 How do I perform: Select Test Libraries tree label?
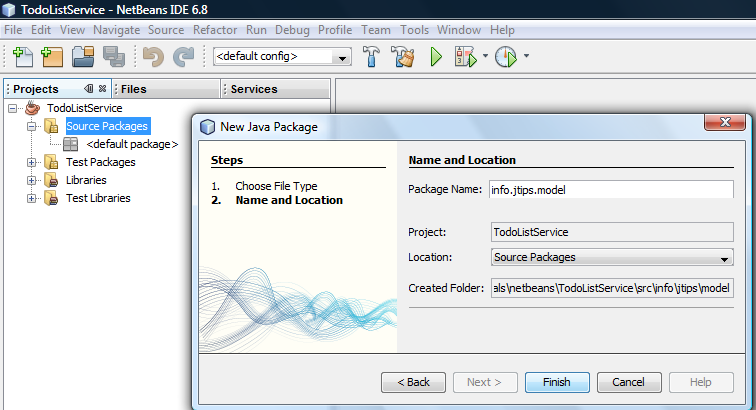tap(98, 198)
